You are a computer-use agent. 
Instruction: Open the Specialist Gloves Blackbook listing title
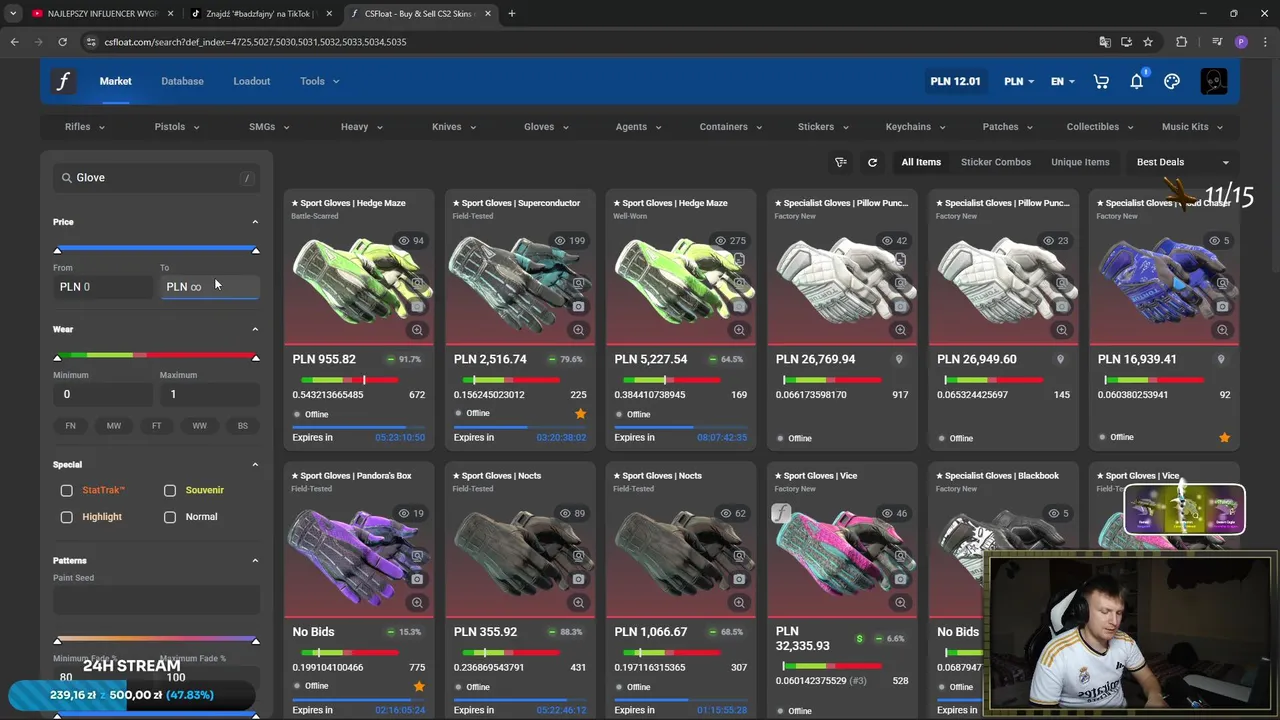pyautogui.click(x=998, y=476)
